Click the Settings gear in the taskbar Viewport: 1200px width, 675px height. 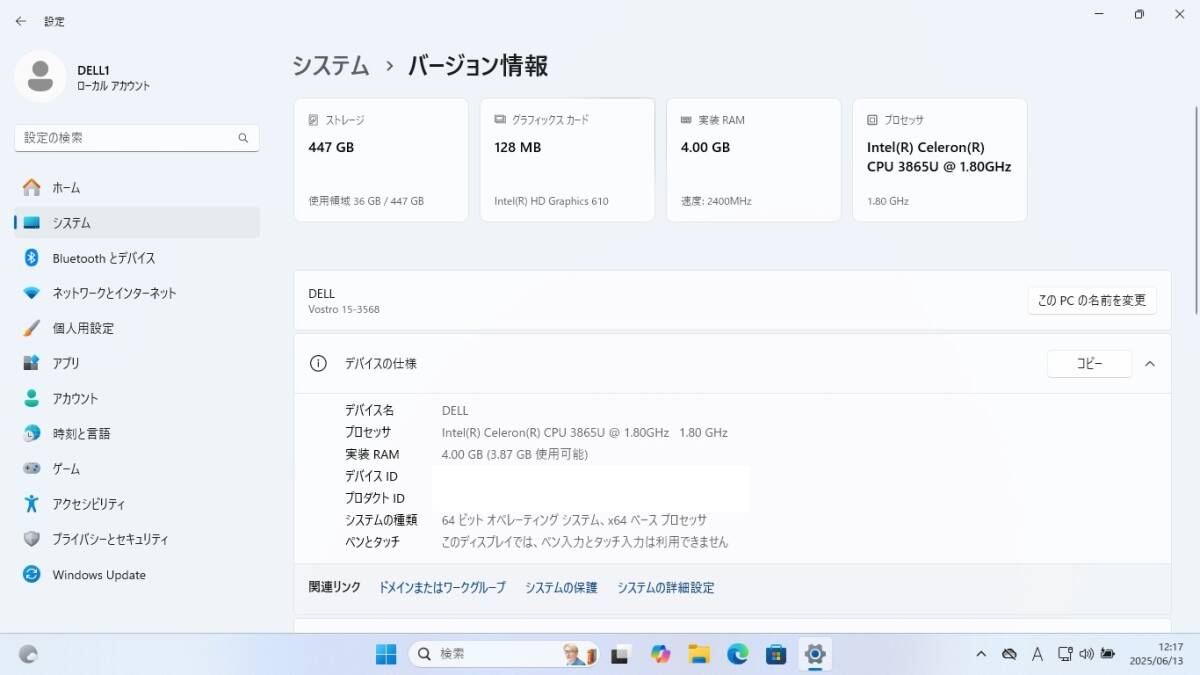point(815,654)
